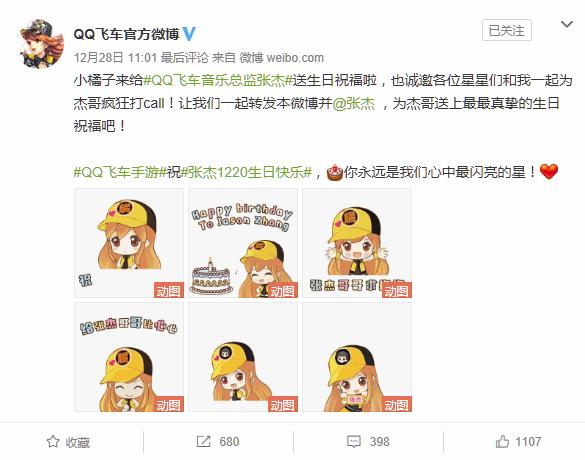585x460 pixels.
Task: Open the 给张杰哥哥比心心 GIF thumbnail
Action: coord(129,357)
